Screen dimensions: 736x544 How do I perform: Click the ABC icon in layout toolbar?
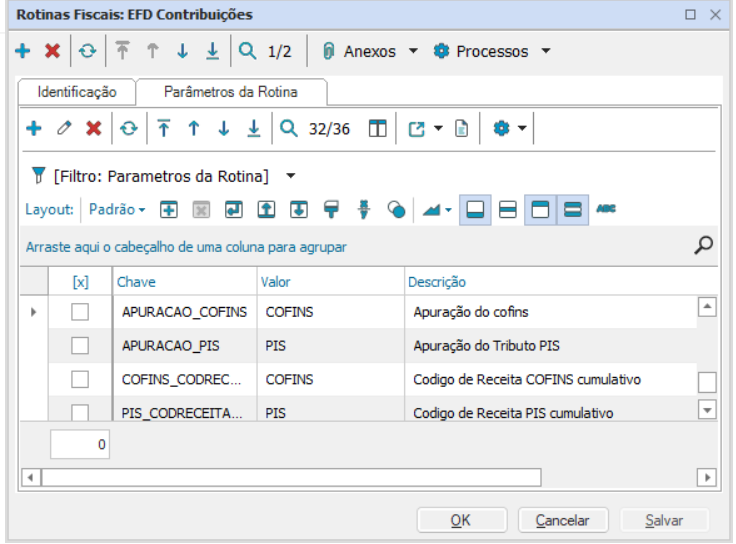(x=606, y=209)
